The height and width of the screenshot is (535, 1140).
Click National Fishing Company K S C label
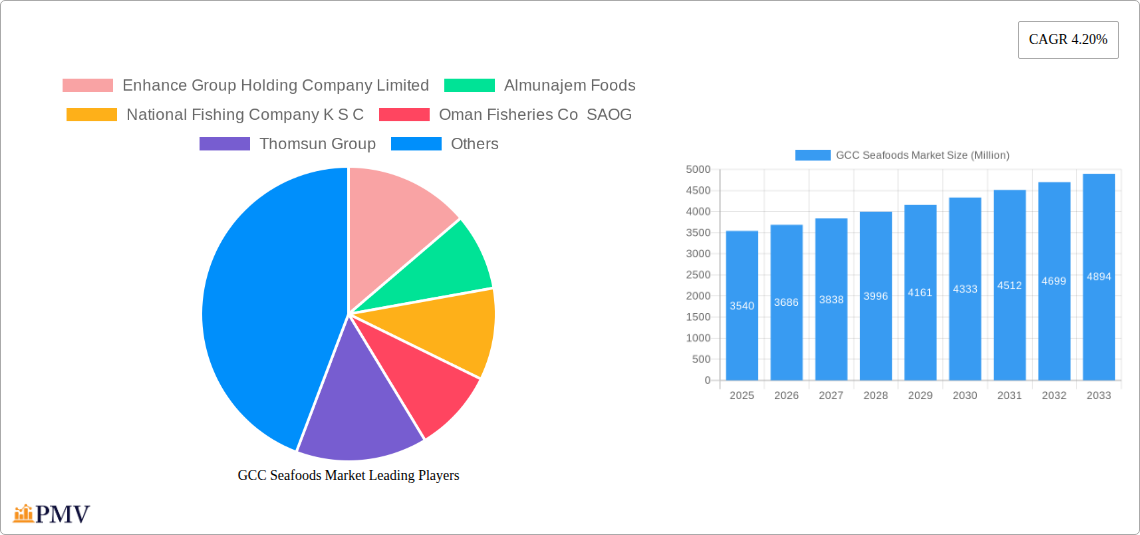coord(245,115)
